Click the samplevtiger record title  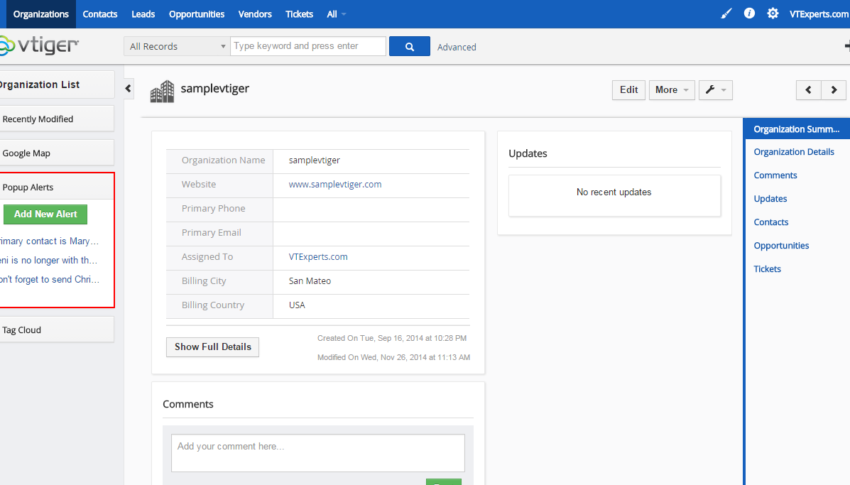point(215,88)
